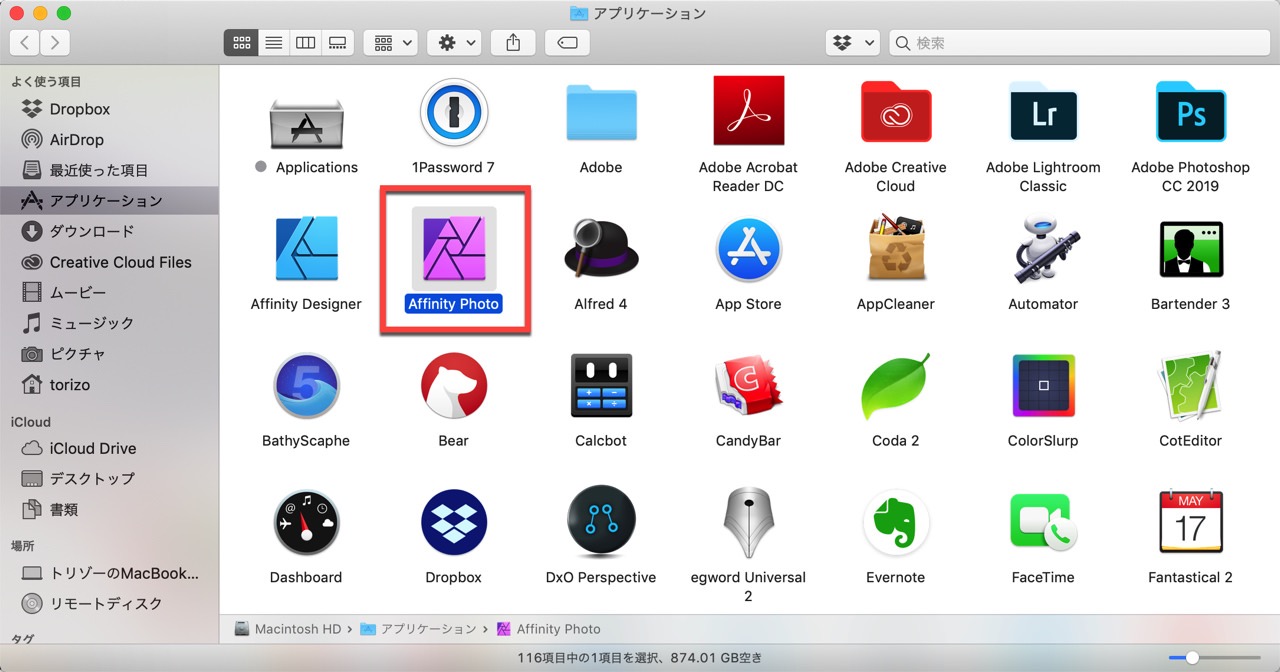1280x672 pixels.
Task: Select Adobe Photoshop CC 2019 icon
Action: click(1190, 112)
